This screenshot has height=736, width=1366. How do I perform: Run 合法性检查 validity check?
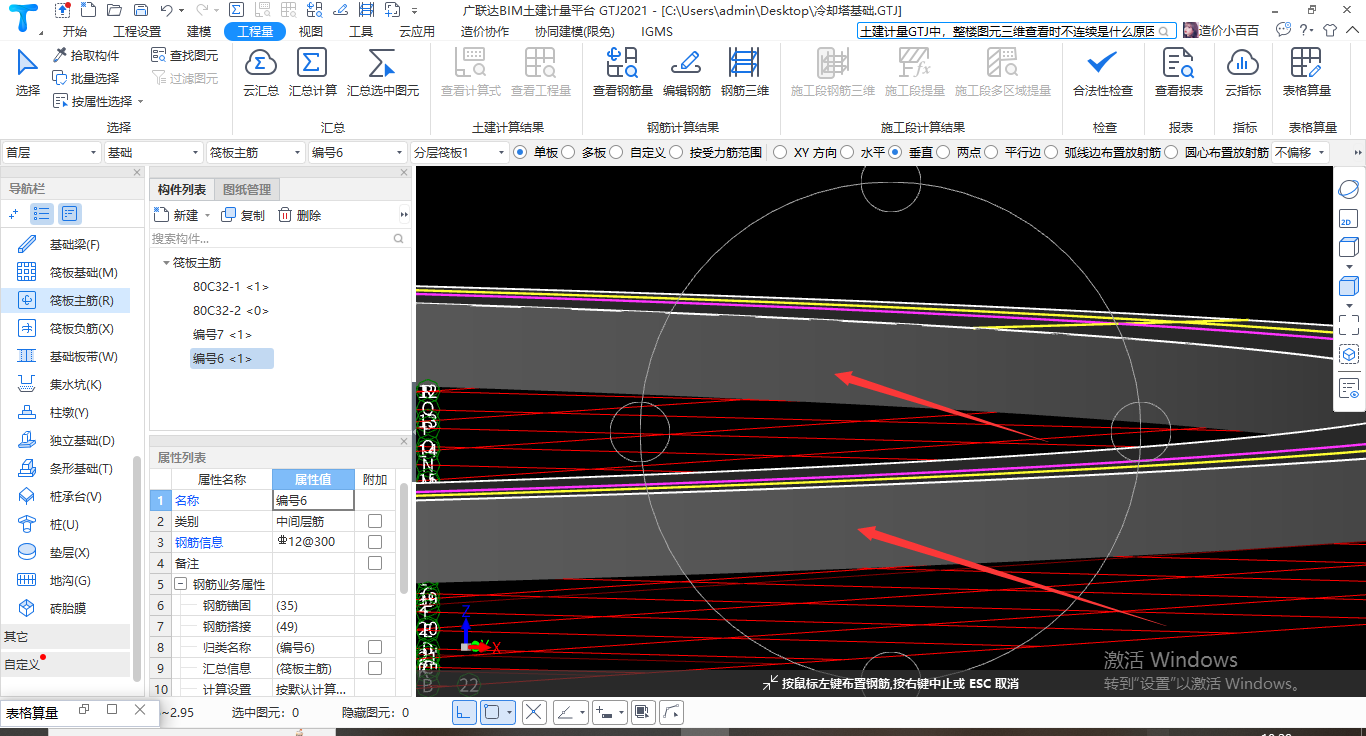pos(1103,72)
